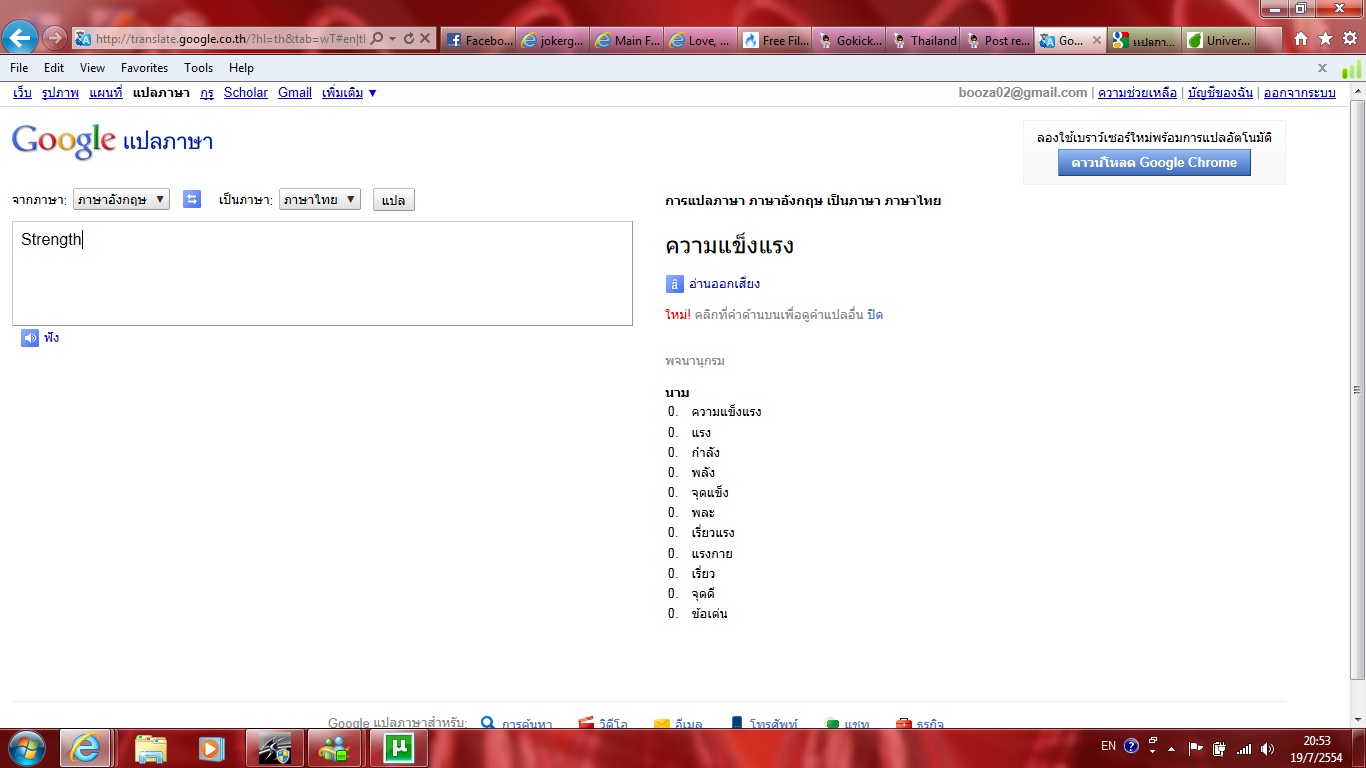Open the Favorites menu
Screen dimensions: 1366x768
tap(145, 68)
